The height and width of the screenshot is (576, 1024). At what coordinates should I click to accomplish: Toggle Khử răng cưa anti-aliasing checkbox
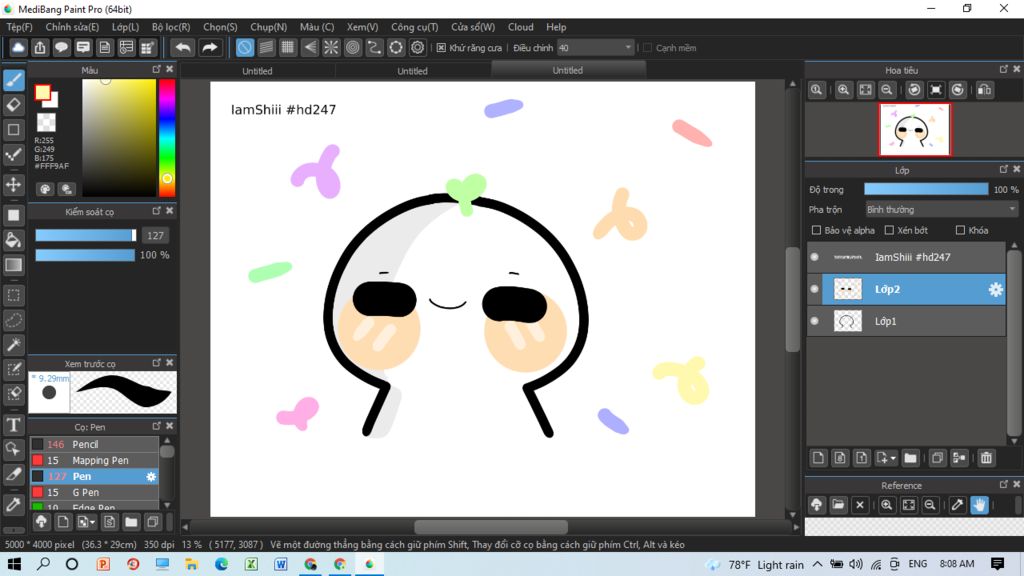point(441,48)
